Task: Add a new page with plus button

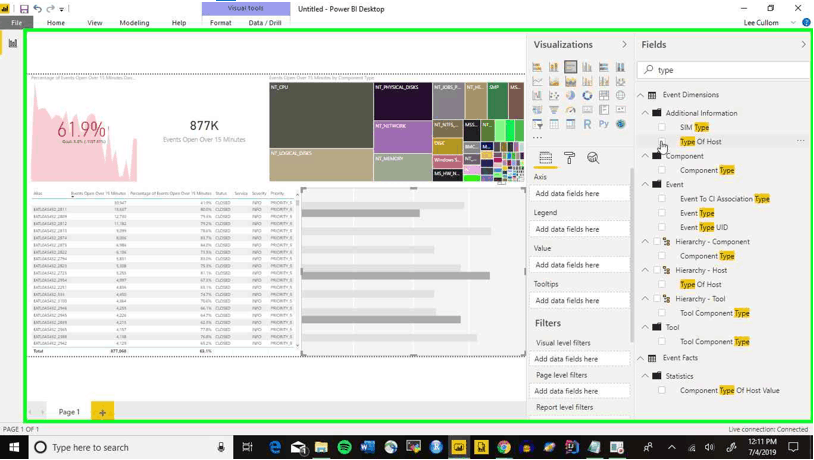Action: click(x=102, y=412)
